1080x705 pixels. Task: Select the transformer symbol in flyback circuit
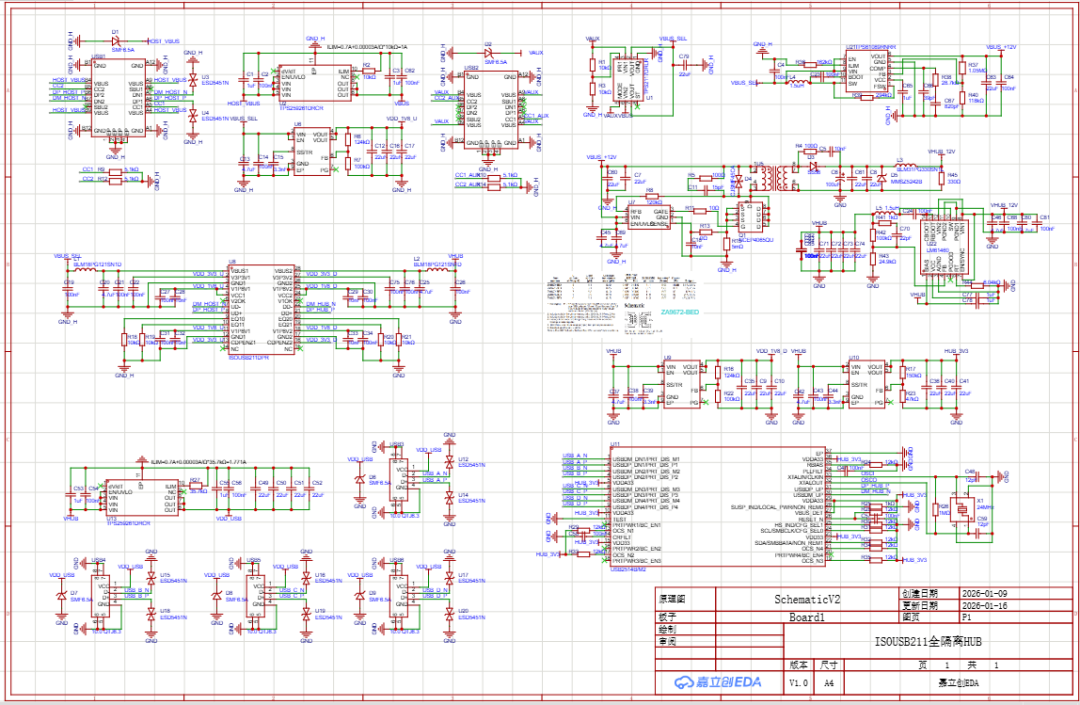coord(773,180)
